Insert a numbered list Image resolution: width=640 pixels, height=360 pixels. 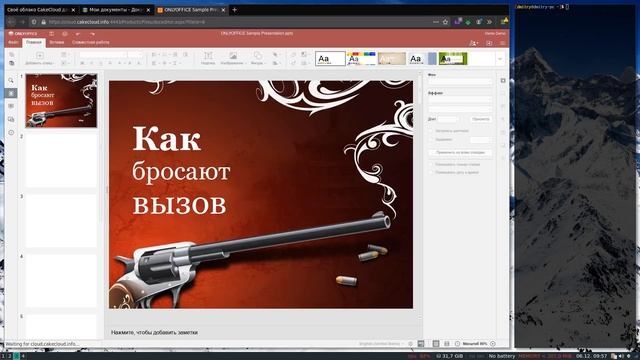165,54
